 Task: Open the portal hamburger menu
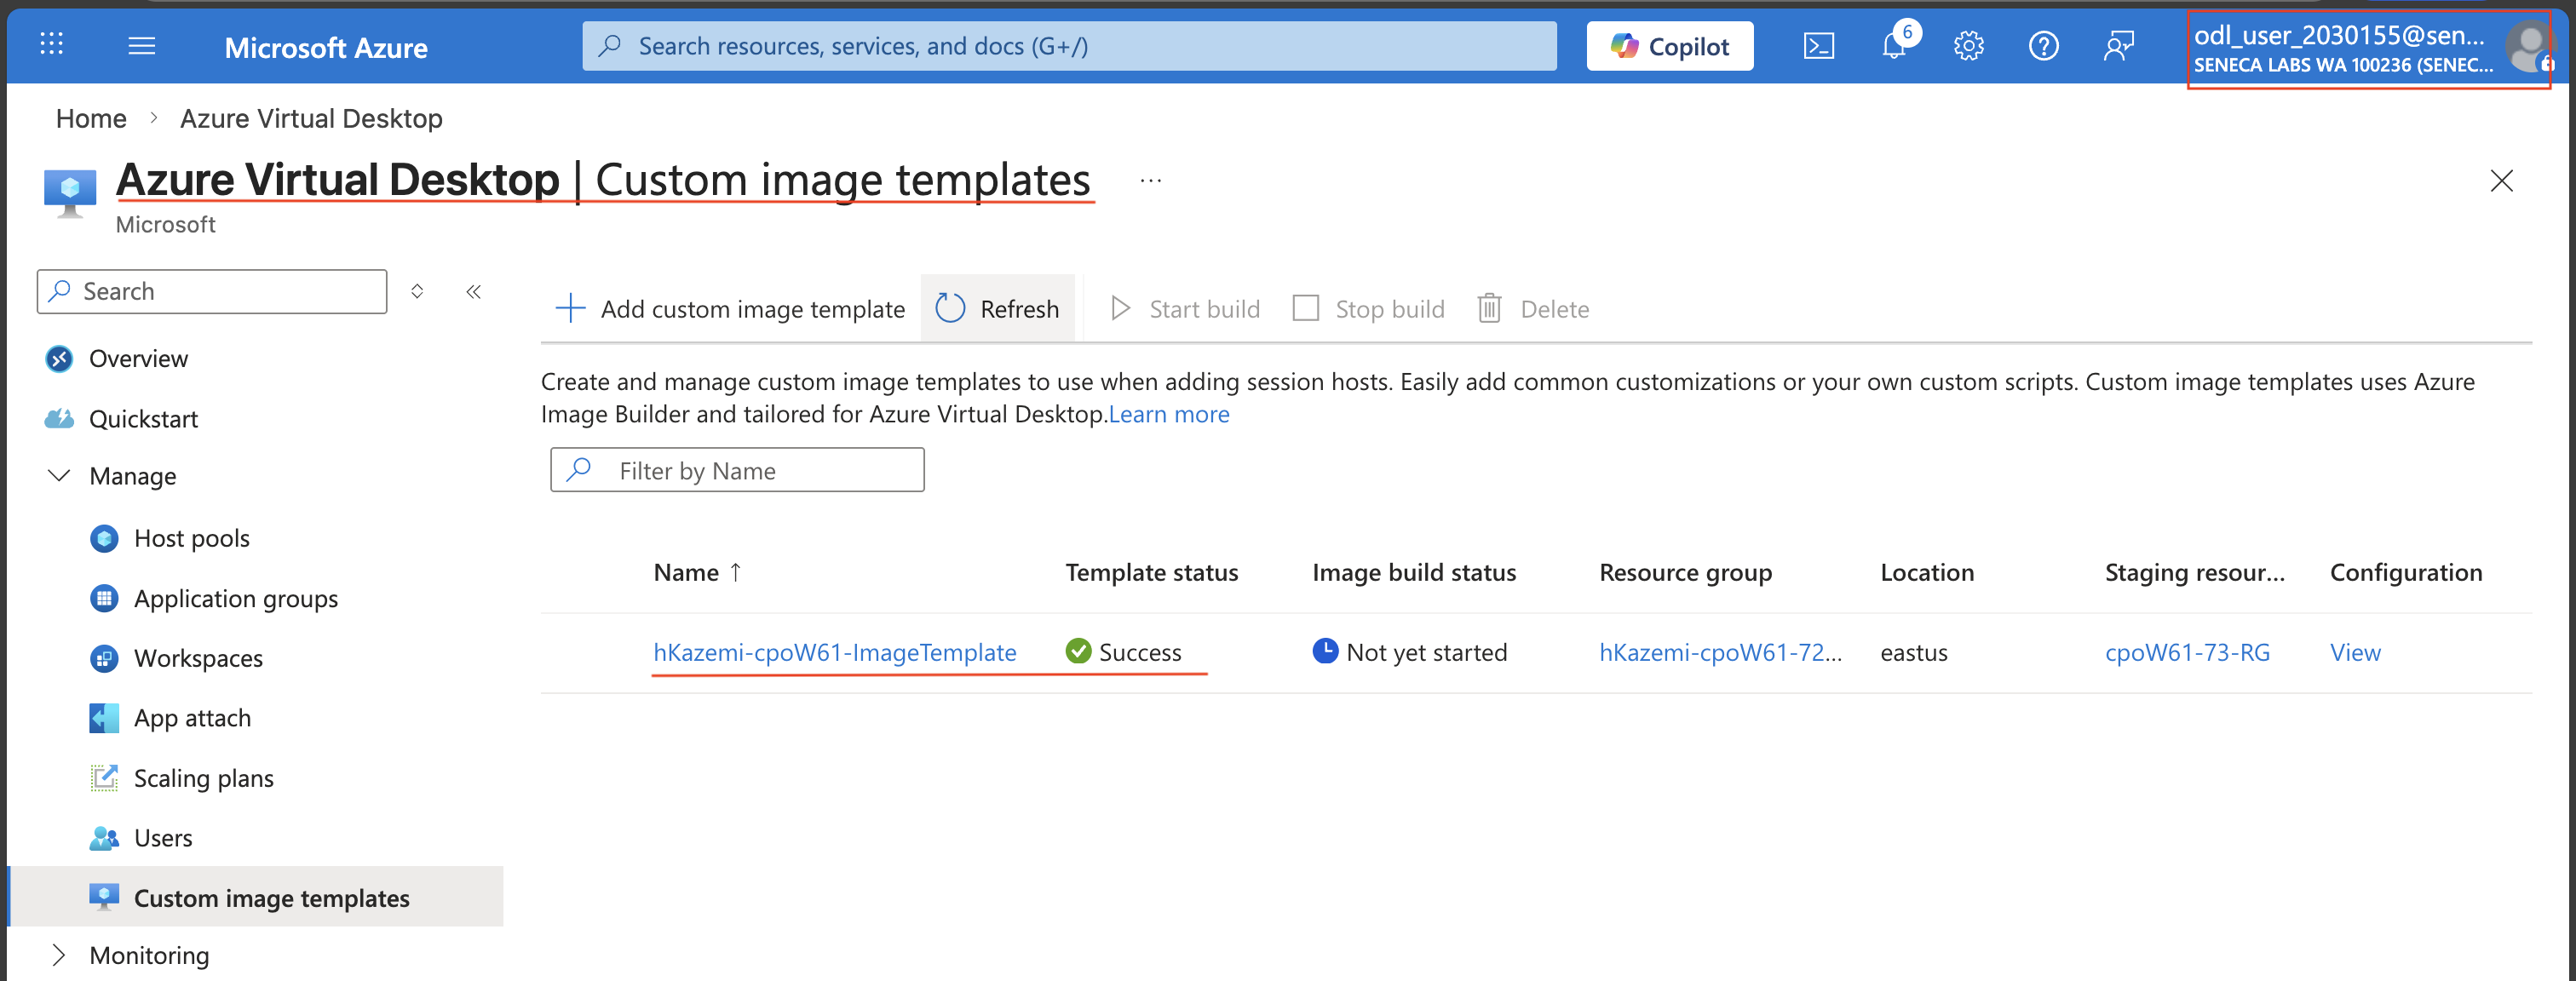[x=142, y=46]
